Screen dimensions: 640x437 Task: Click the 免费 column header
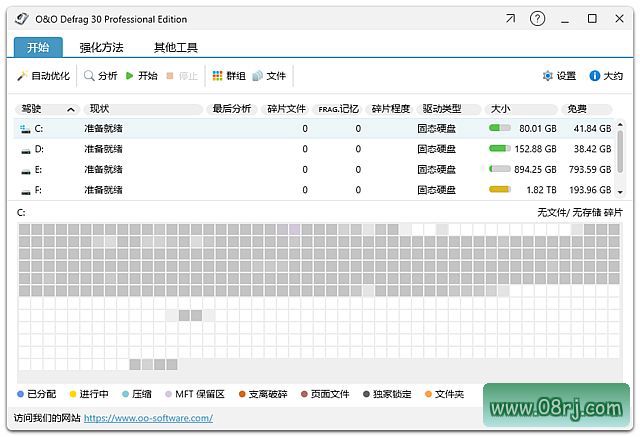click(x=587, y=109)
